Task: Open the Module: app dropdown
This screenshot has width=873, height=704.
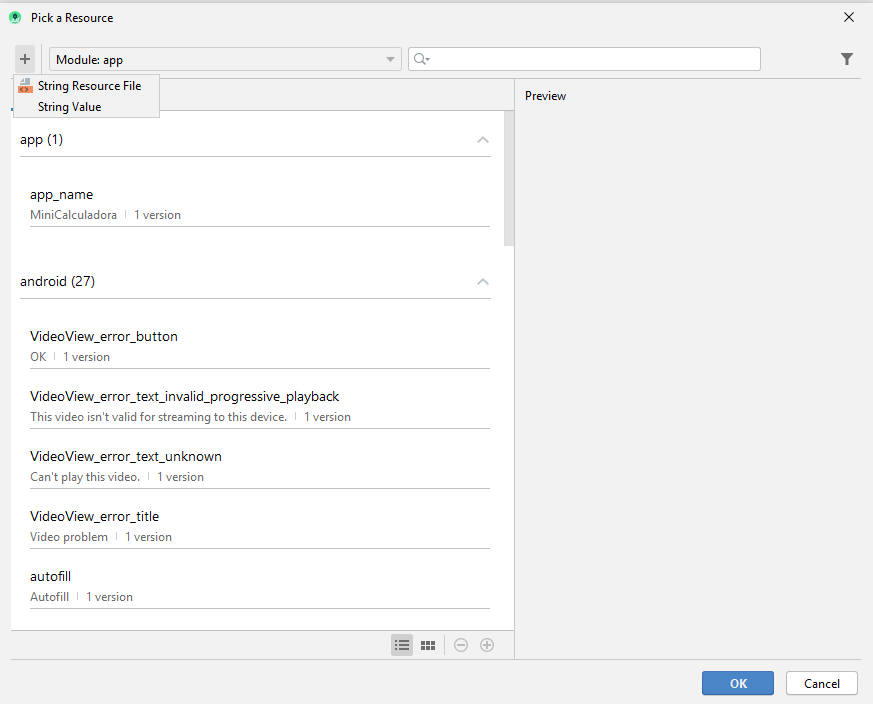Action: 225,59
